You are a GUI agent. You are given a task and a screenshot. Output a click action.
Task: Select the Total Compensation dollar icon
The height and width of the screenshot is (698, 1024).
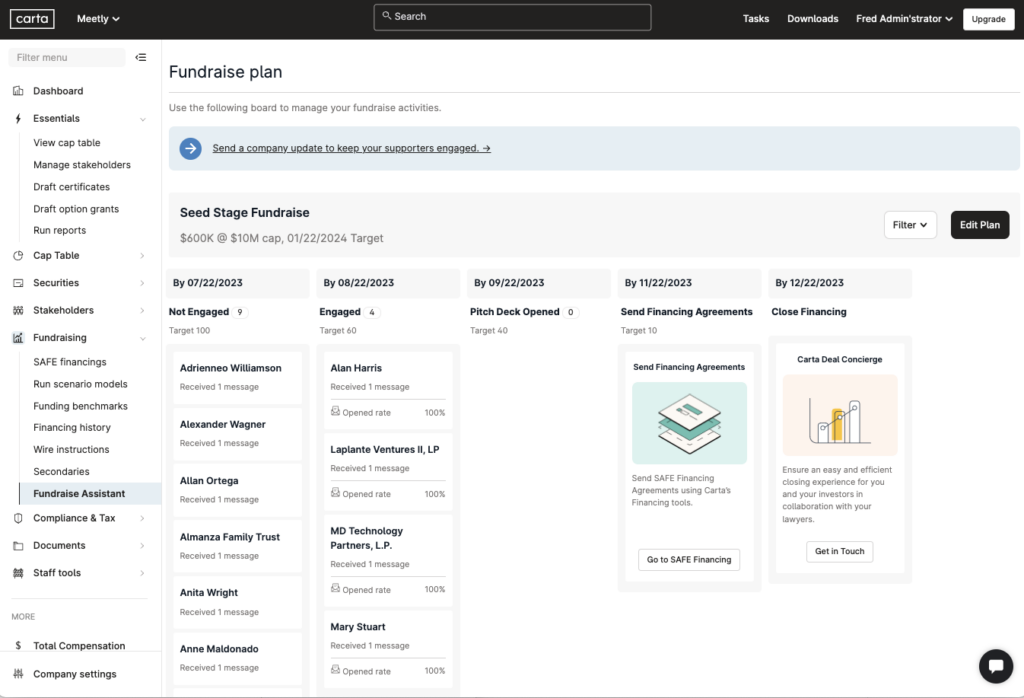point(18,646)
